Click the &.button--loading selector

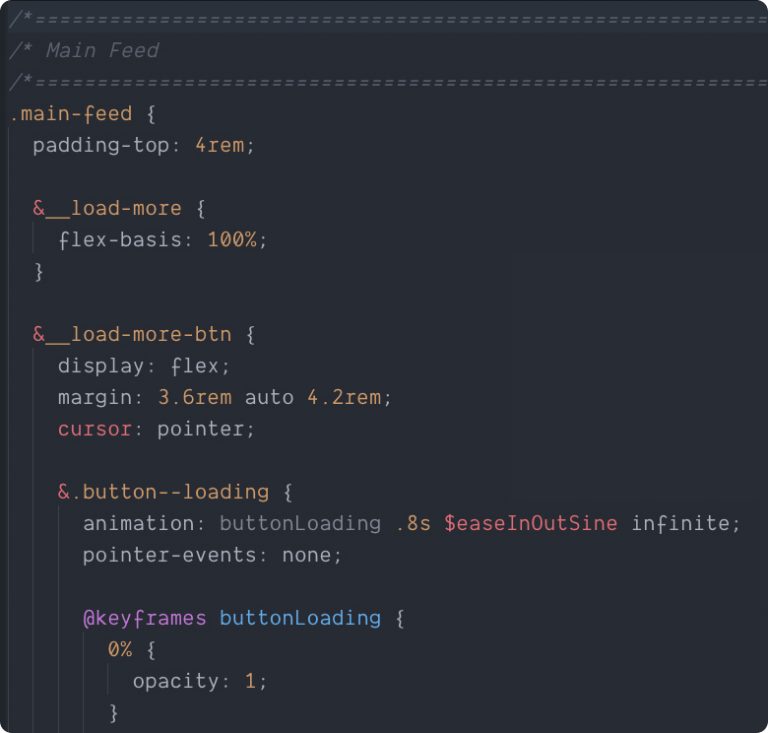click(163, 492)
